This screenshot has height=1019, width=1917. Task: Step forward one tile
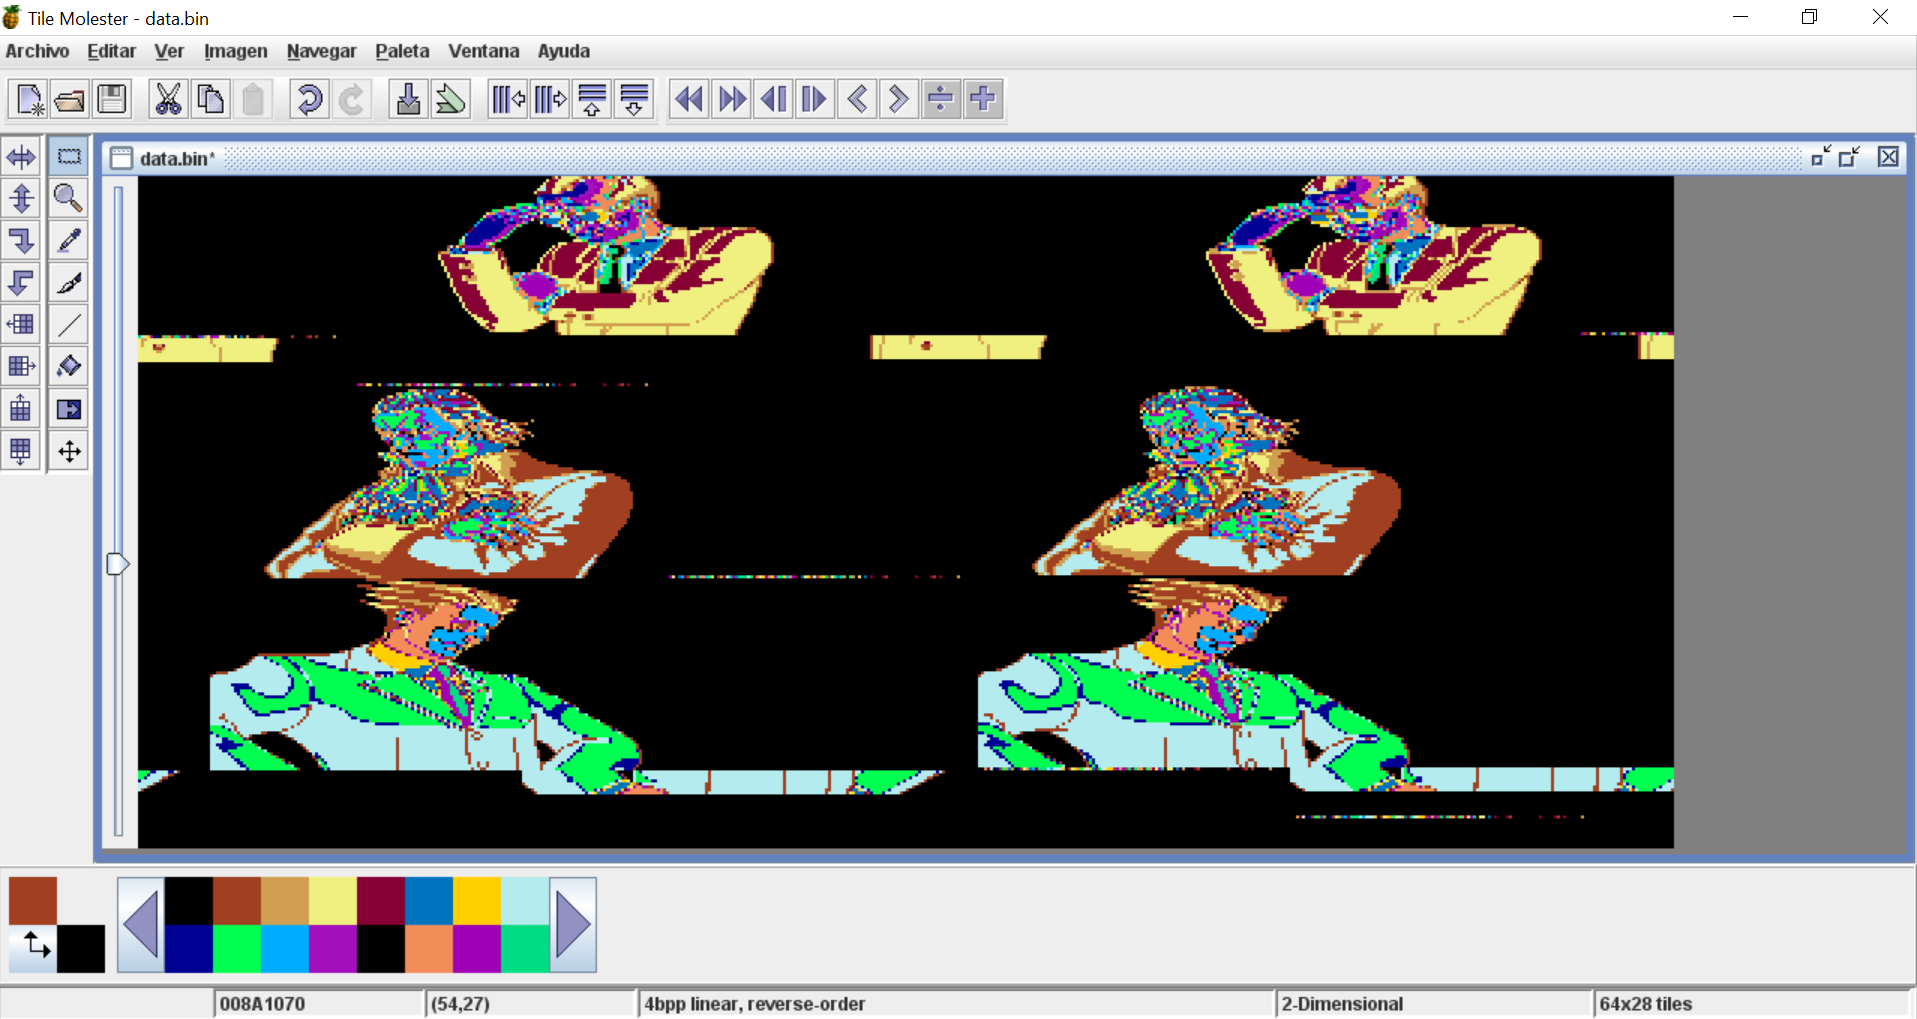[899, 99]
